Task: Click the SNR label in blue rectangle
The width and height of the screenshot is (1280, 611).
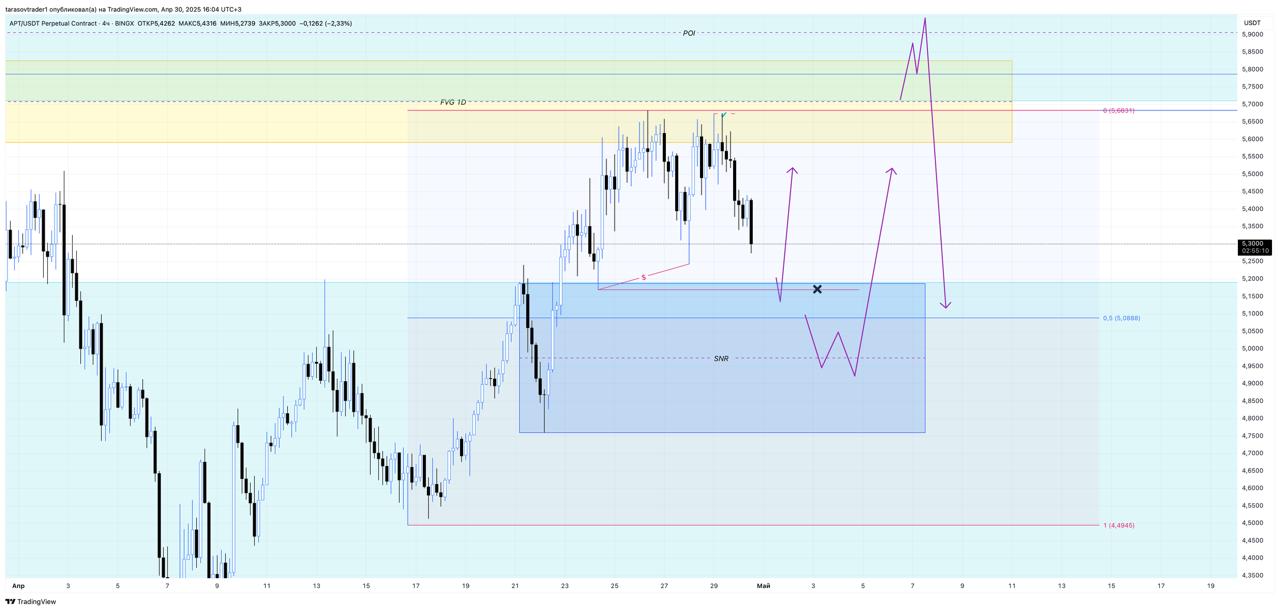Action: pyautogui.click(x=721, y=358)
